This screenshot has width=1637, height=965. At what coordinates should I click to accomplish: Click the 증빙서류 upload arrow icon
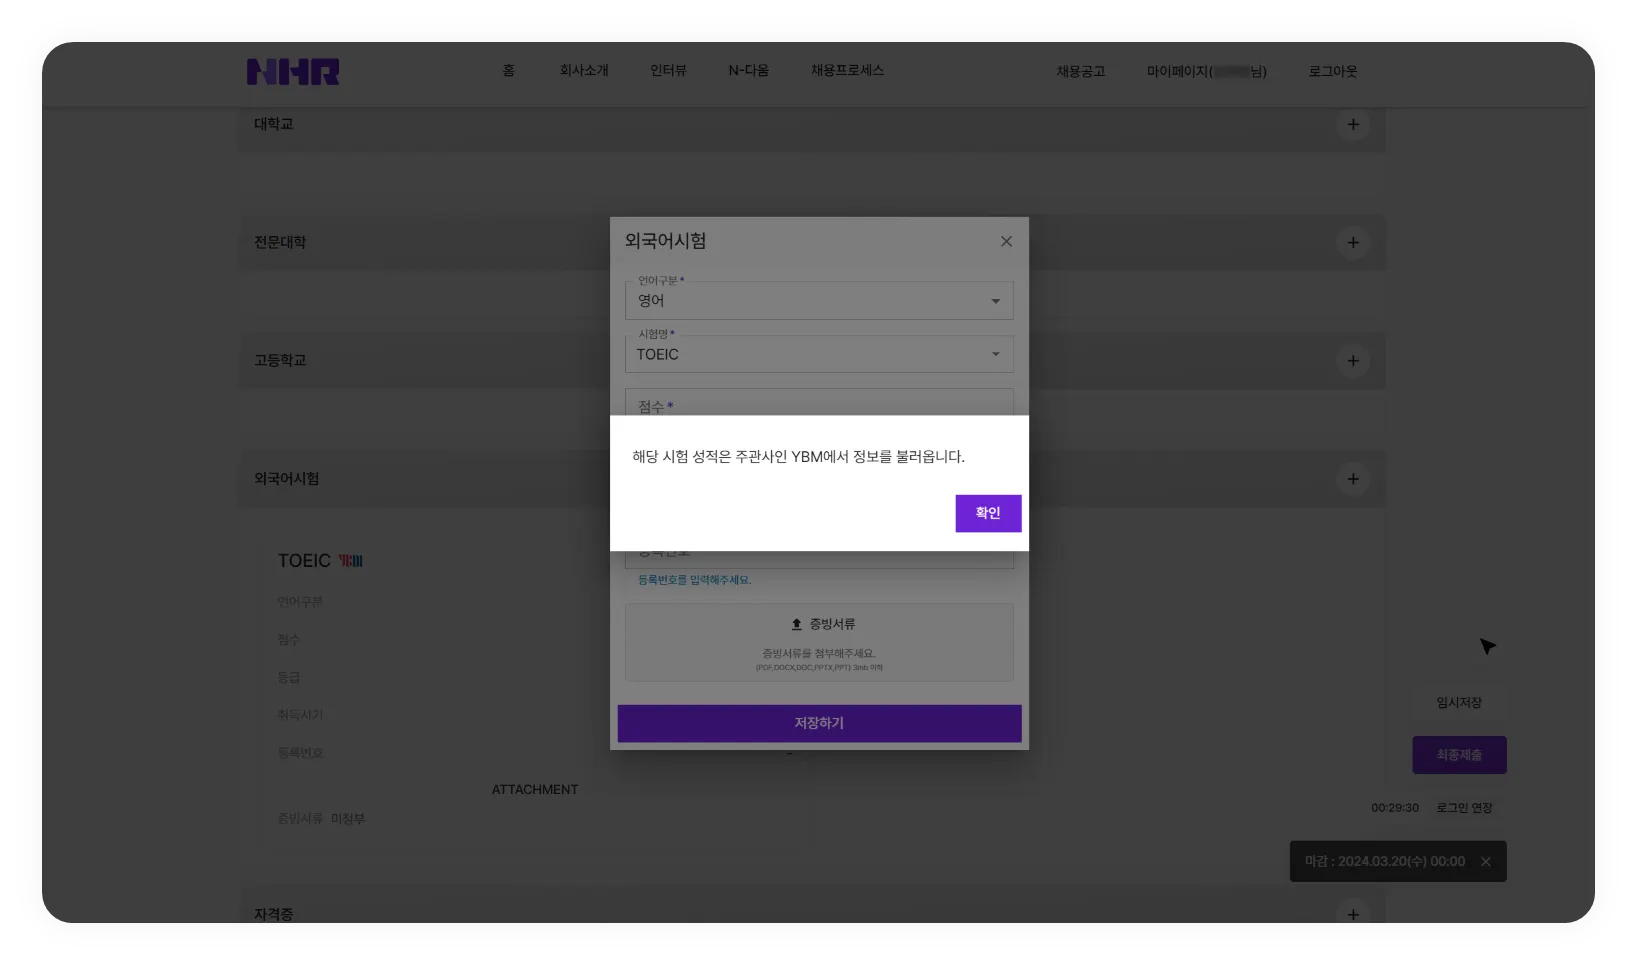tap(797, 624)
